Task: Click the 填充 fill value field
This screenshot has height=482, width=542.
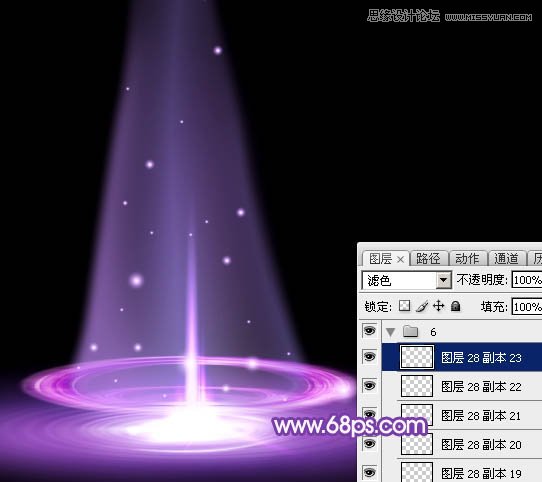Action: 527,307
